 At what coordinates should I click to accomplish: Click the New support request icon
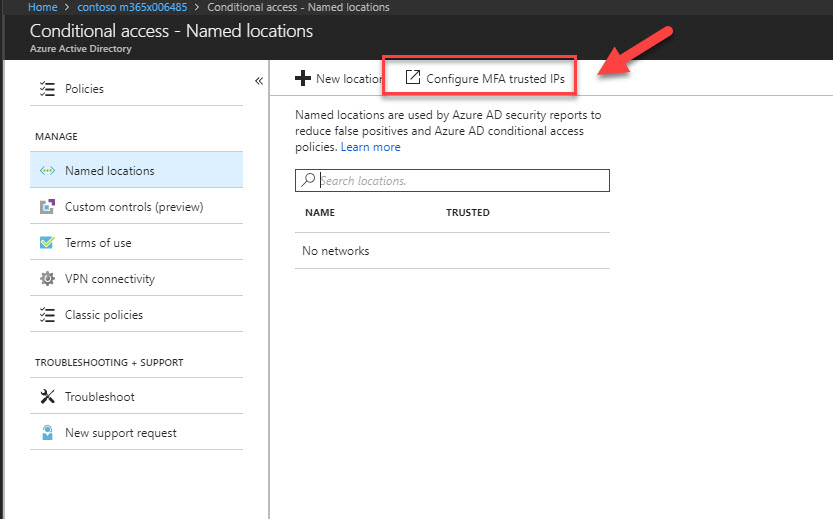(47, 432)
